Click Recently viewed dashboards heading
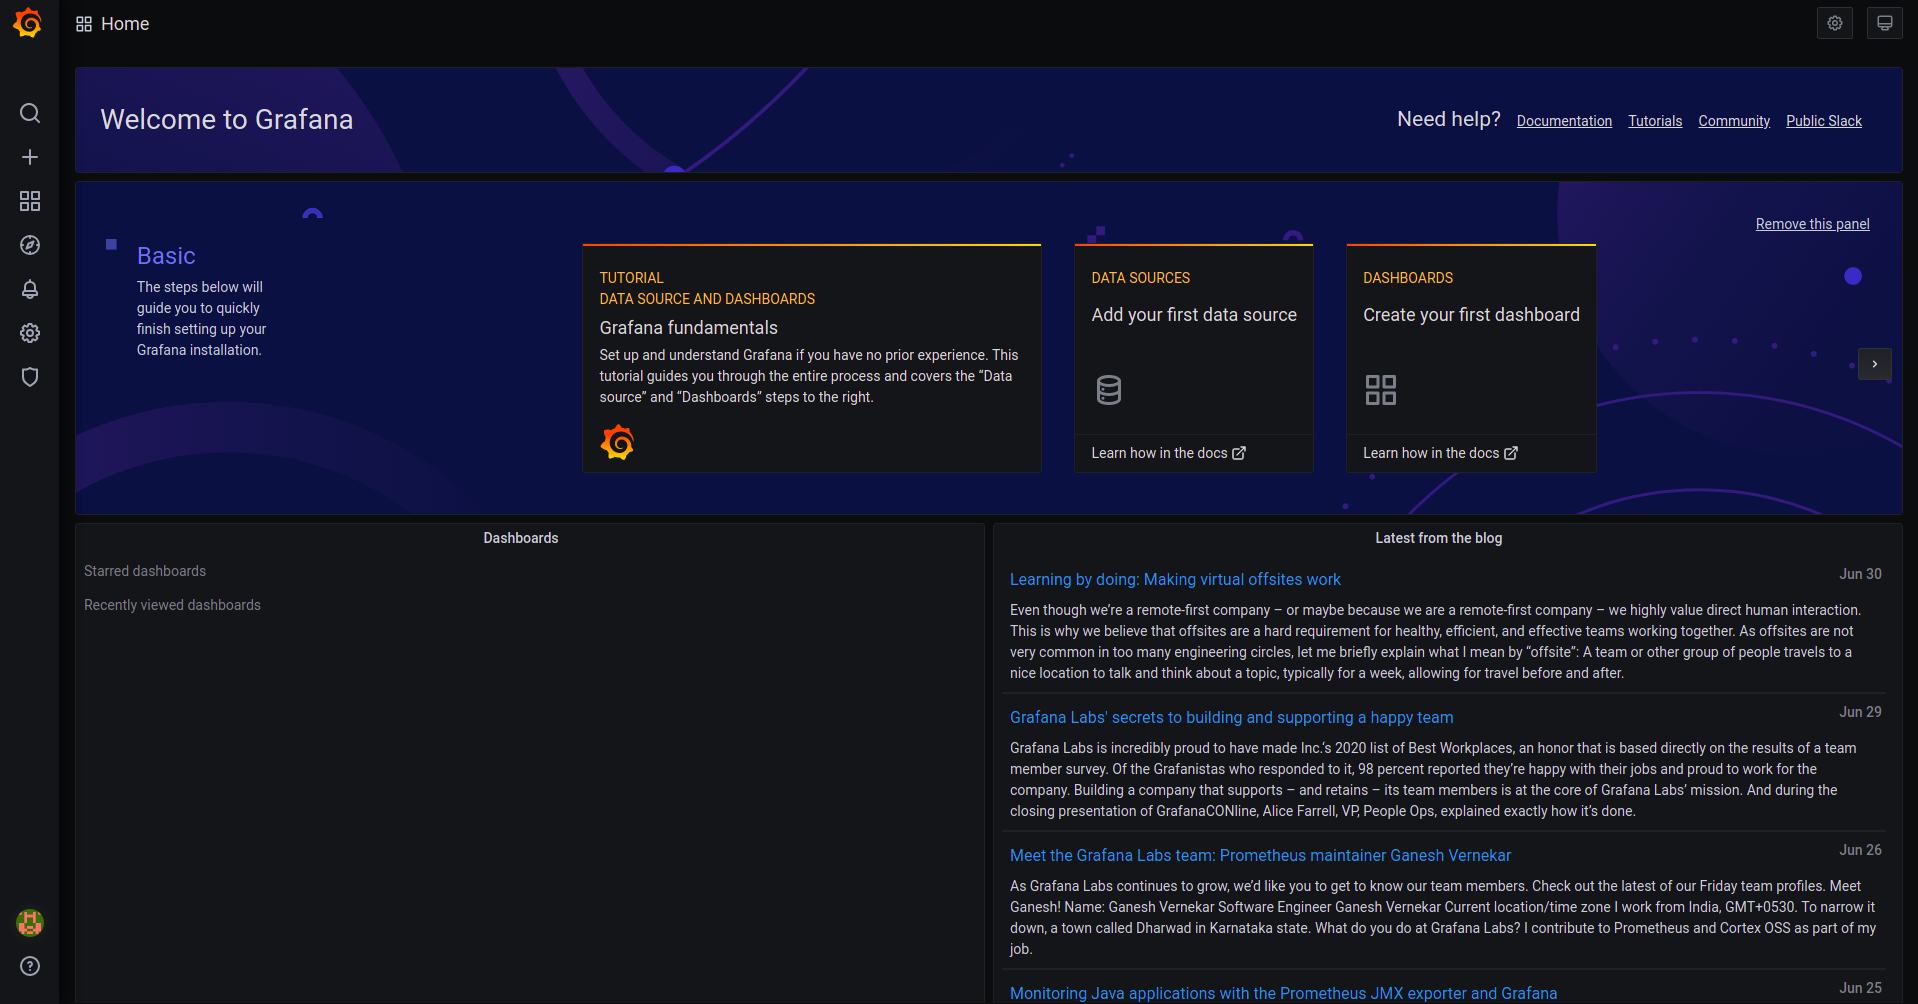Viewport: 1918px width, 1004px height. click(172, 605)
